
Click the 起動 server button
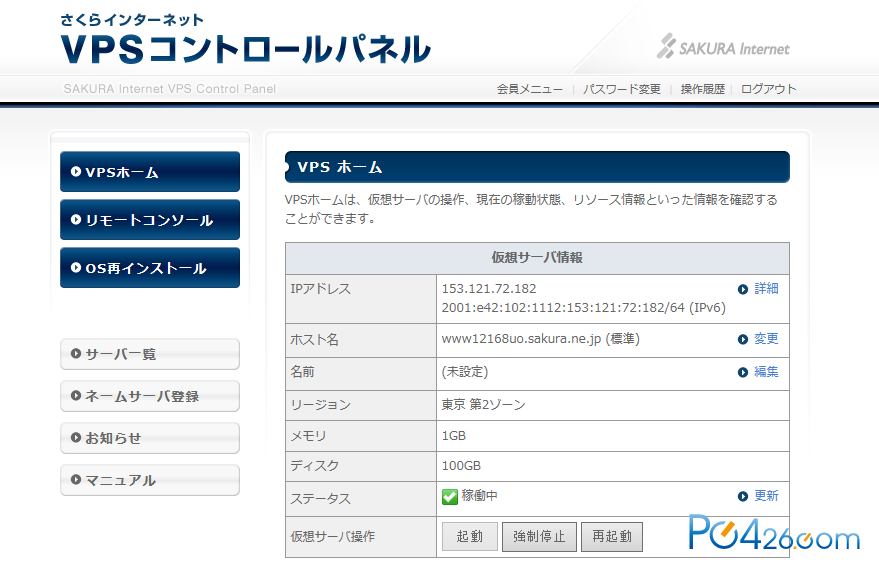[x=470, y=537]
